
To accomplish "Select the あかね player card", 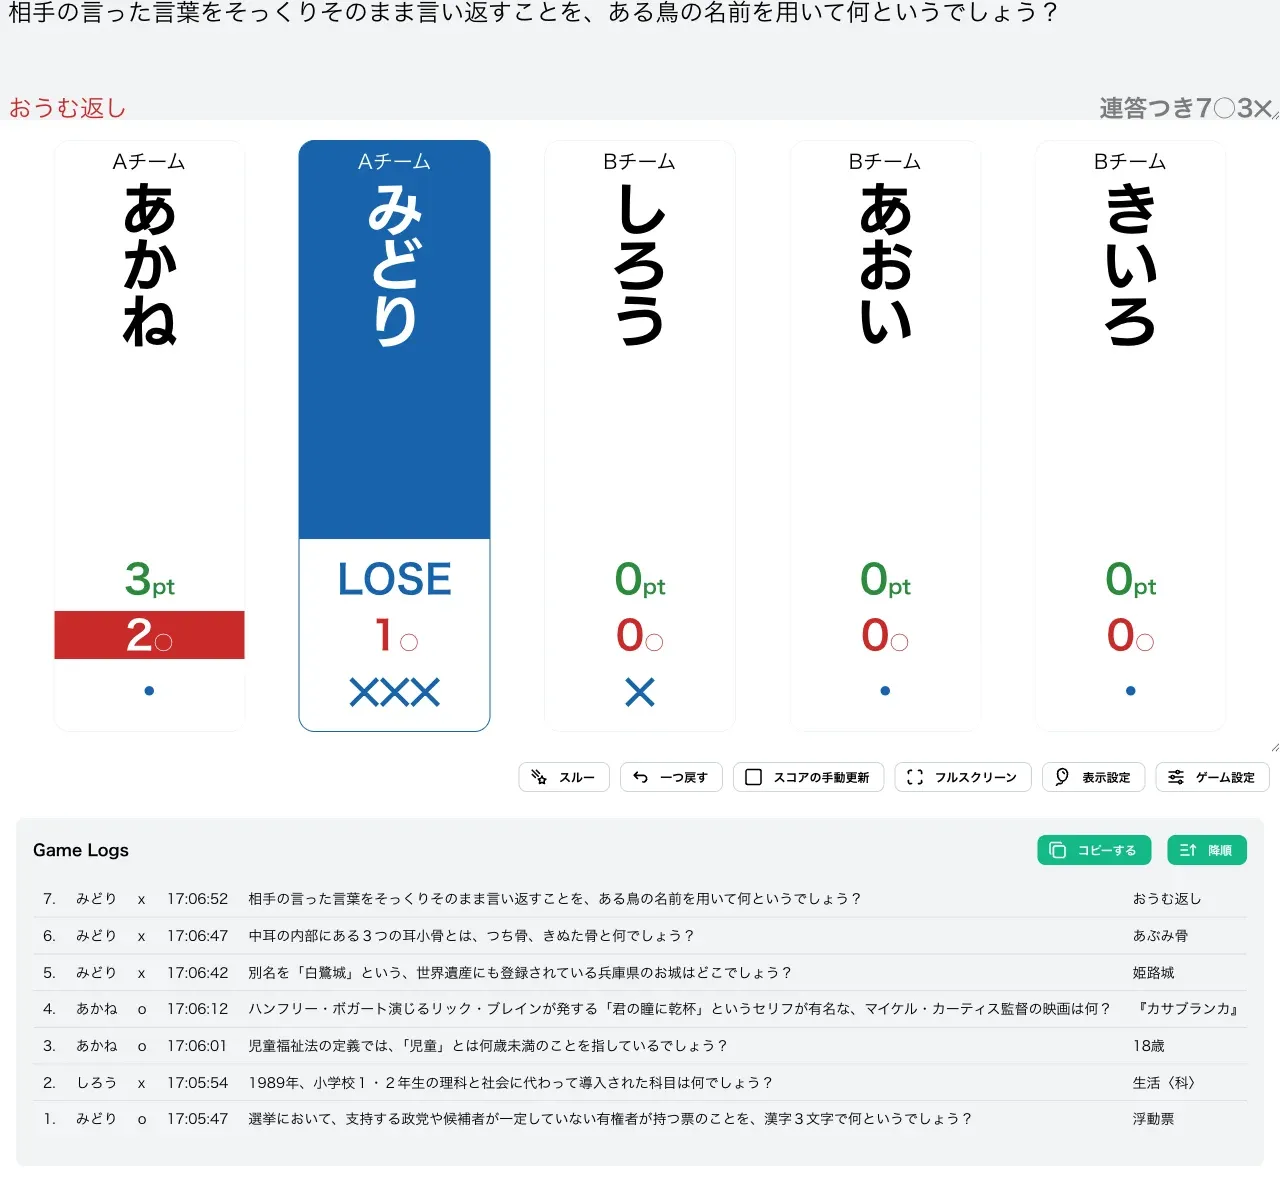I will 149,436.
